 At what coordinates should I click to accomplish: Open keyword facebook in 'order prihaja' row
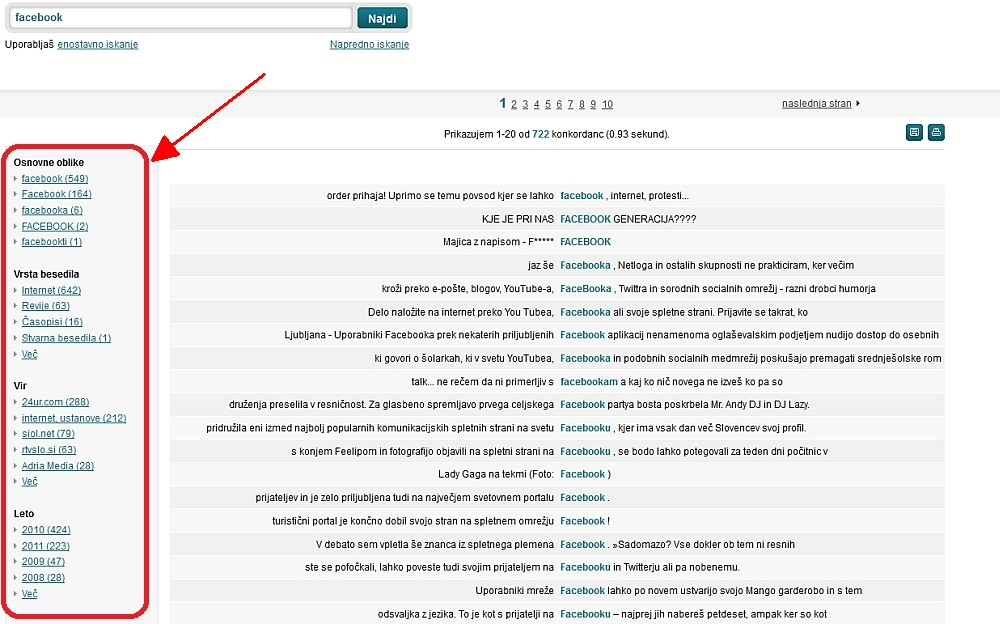coord(582,196)
